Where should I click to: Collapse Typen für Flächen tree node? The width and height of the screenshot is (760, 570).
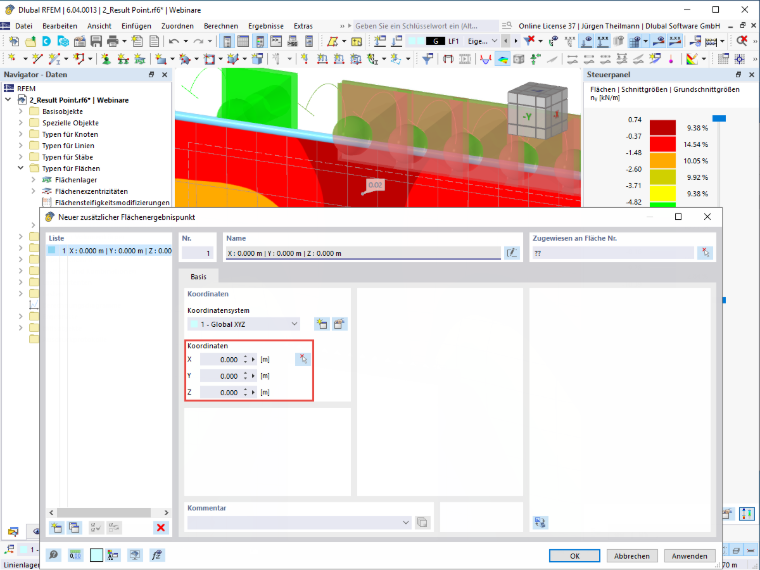20,168
